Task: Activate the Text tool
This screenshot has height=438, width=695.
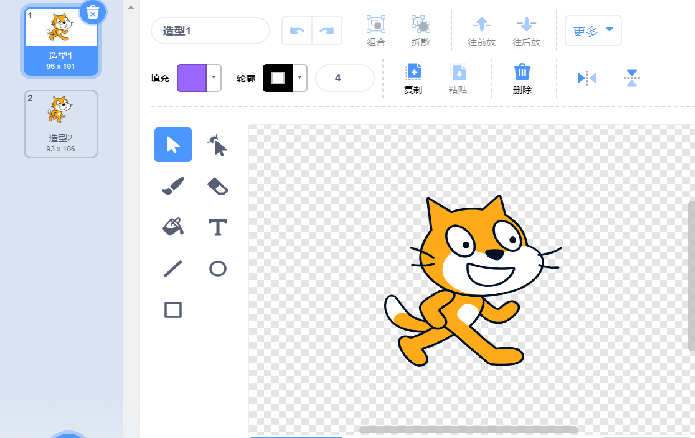Action: click(217, 227)
